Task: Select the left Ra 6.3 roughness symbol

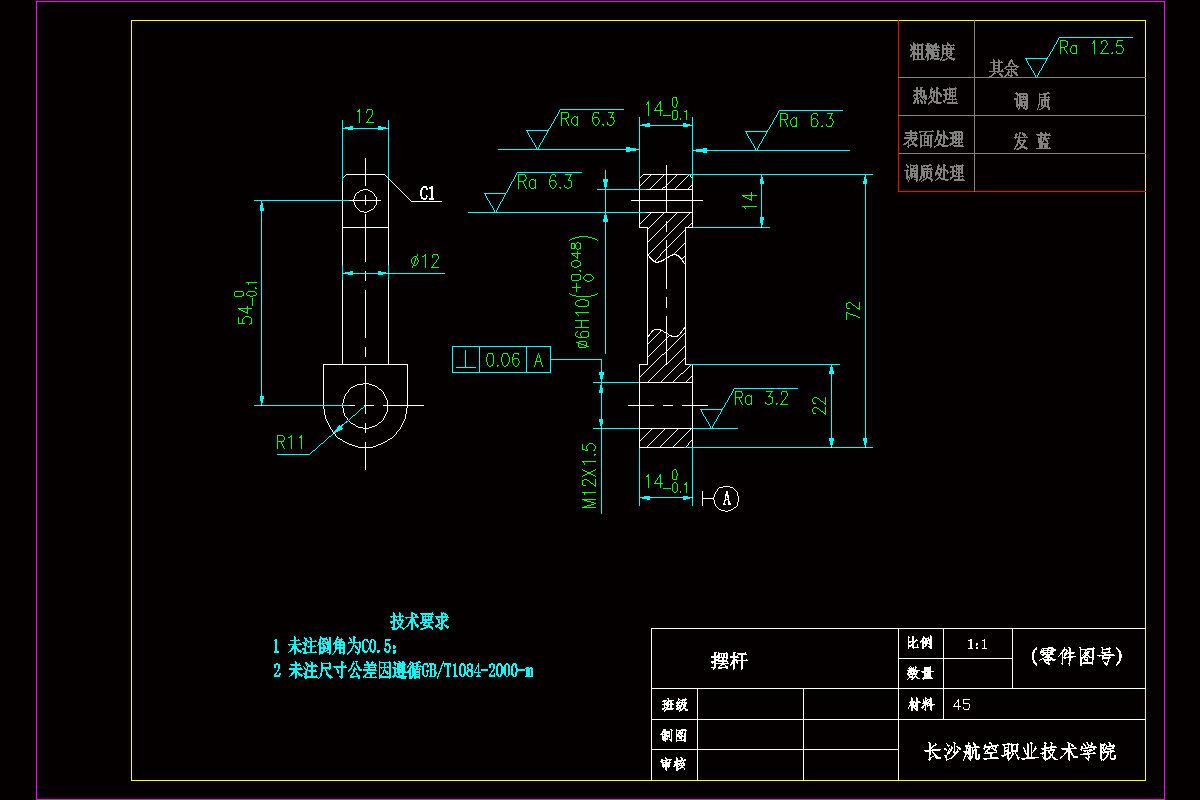Action: (543, 183)
